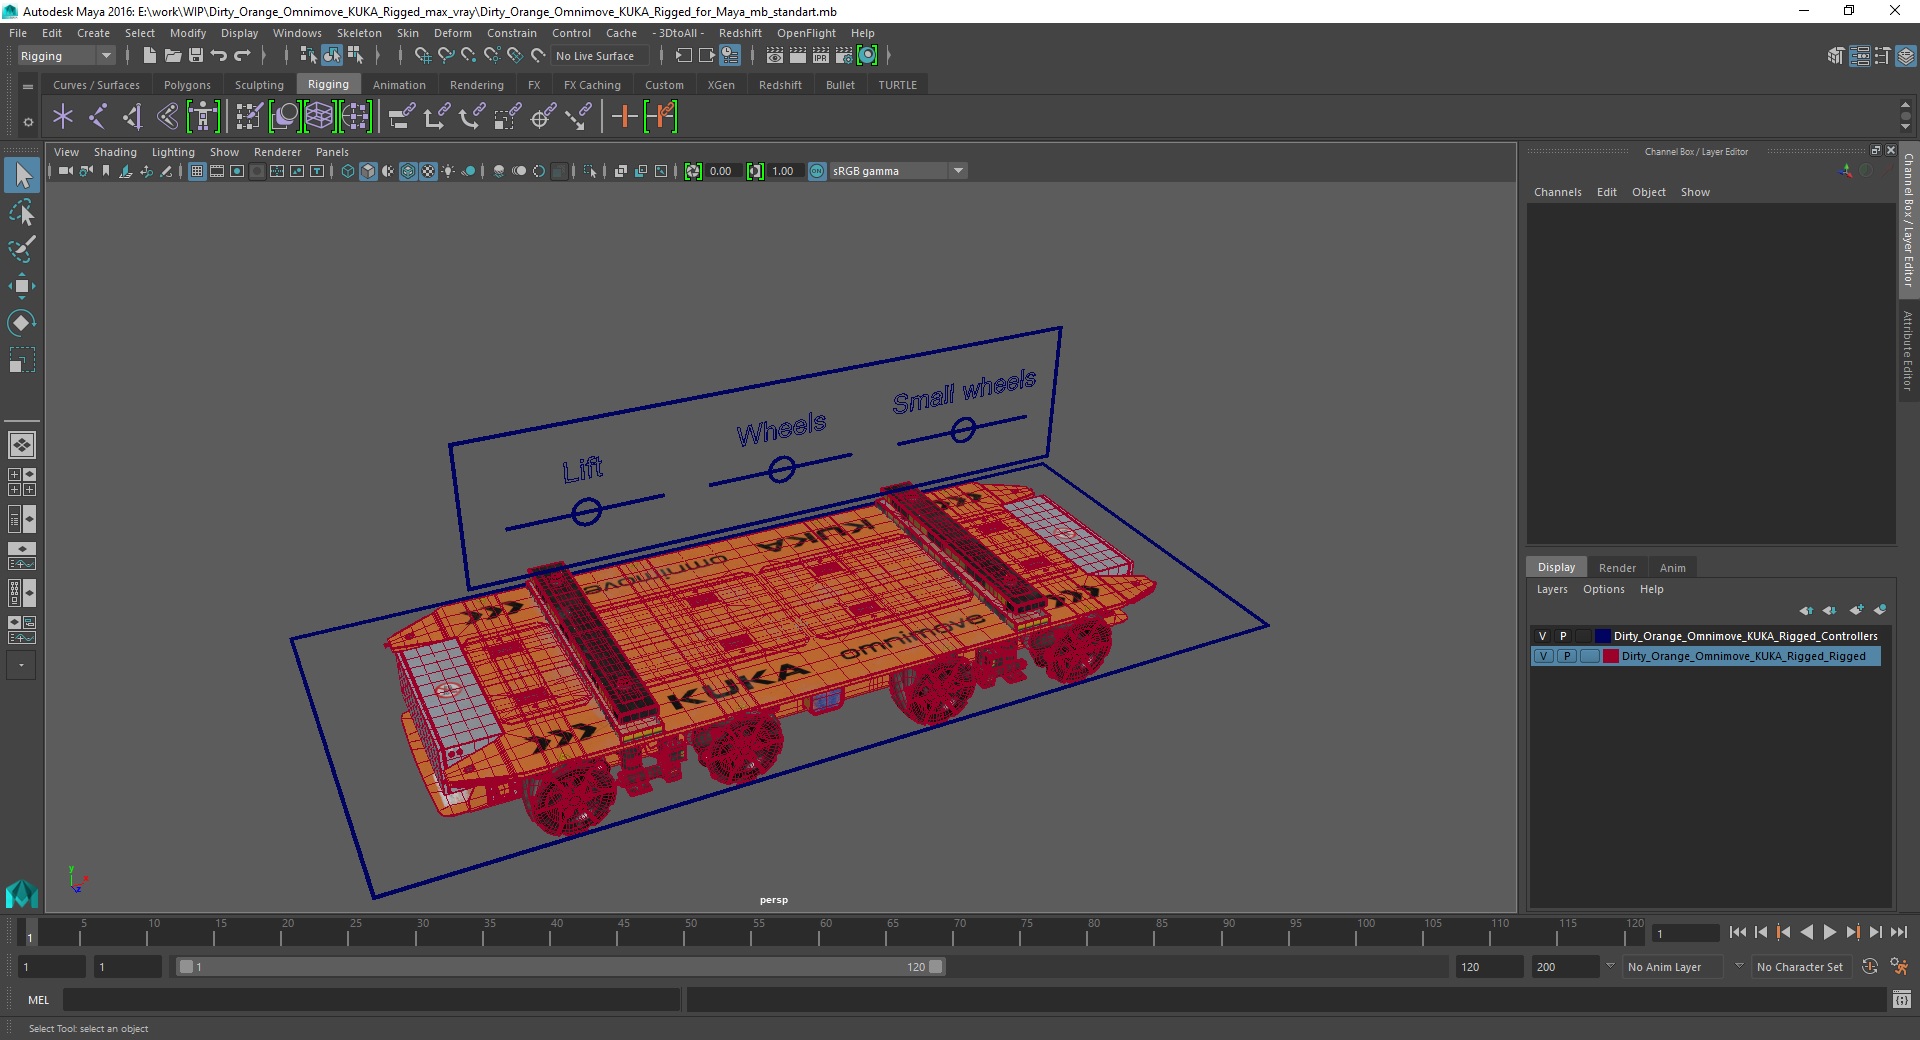Open Layers menu in layer editor

1552,589
